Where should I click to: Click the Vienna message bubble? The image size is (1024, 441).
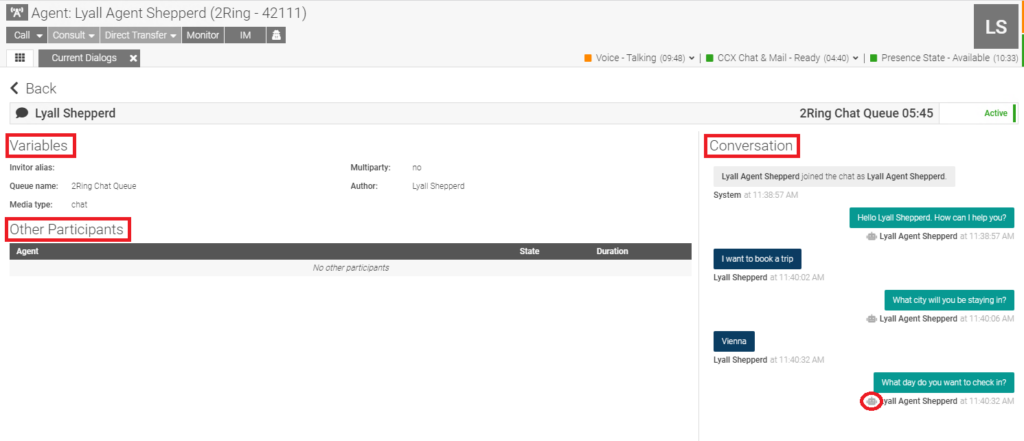734,341
